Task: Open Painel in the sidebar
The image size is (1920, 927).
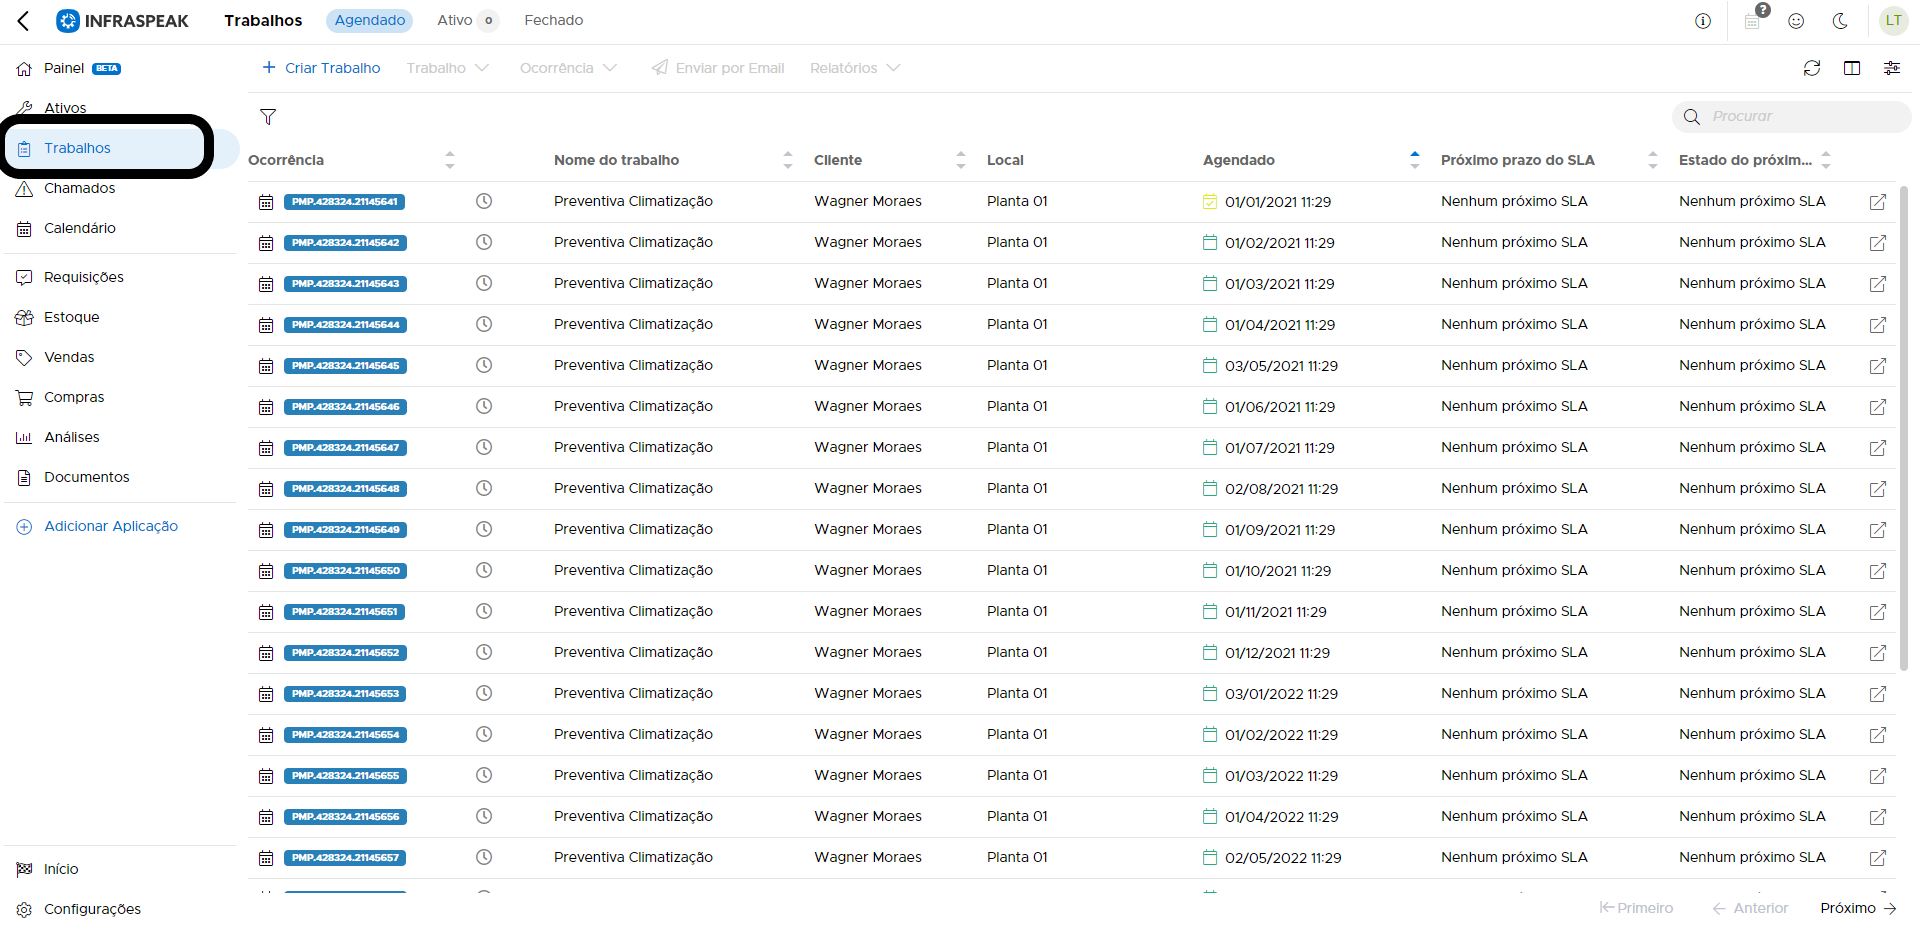Action: tap(64, 68)
